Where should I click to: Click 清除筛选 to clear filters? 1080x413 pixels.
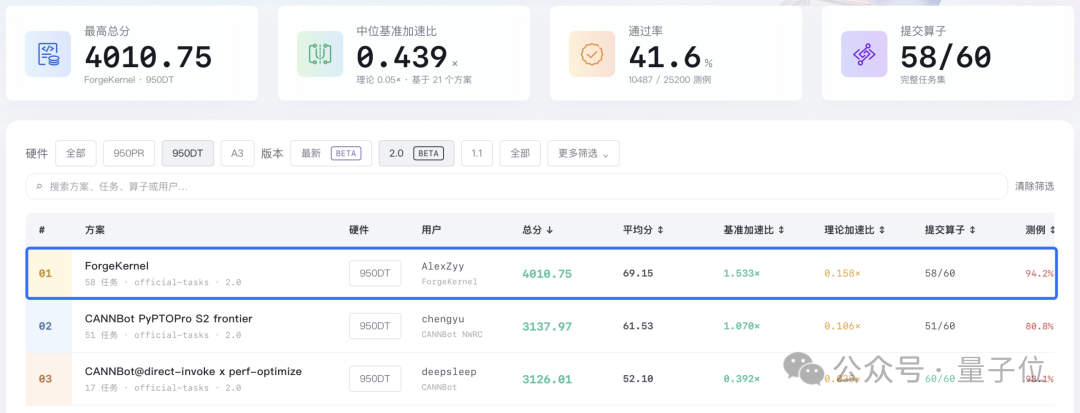pyautogui.click(x=1034, y=187)
